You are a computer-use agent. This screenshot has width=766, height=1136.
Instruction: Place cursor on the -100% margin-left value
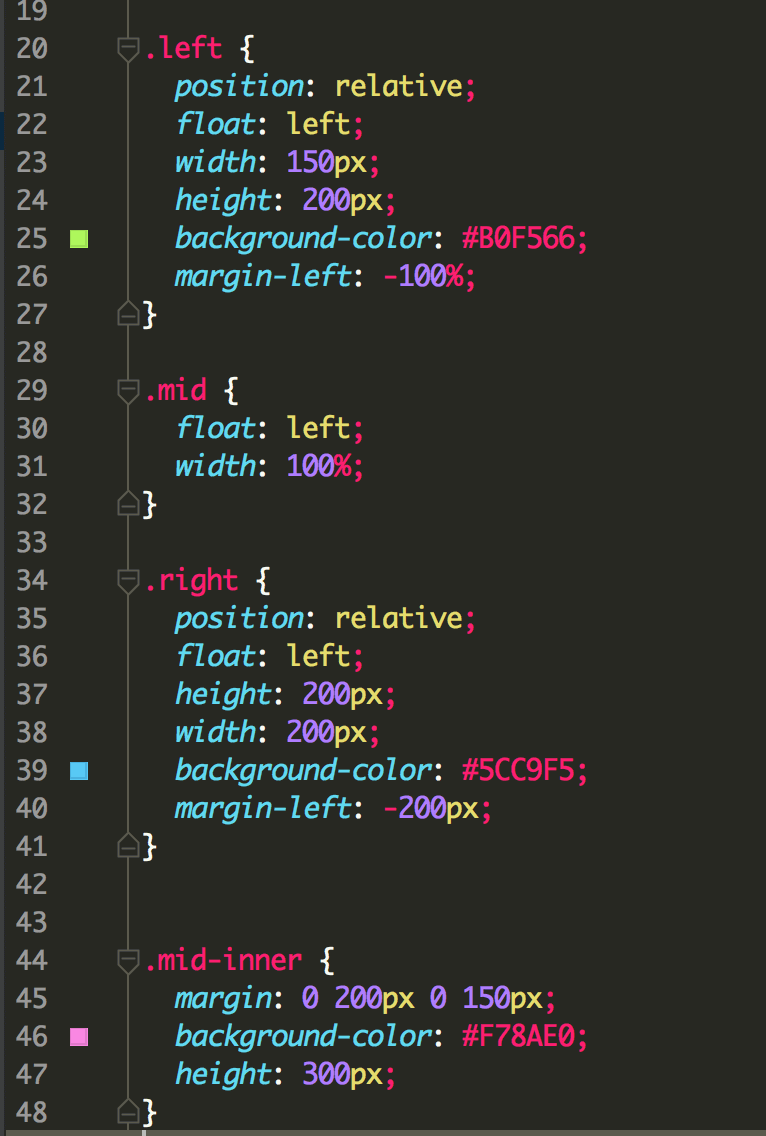point(423,277)
